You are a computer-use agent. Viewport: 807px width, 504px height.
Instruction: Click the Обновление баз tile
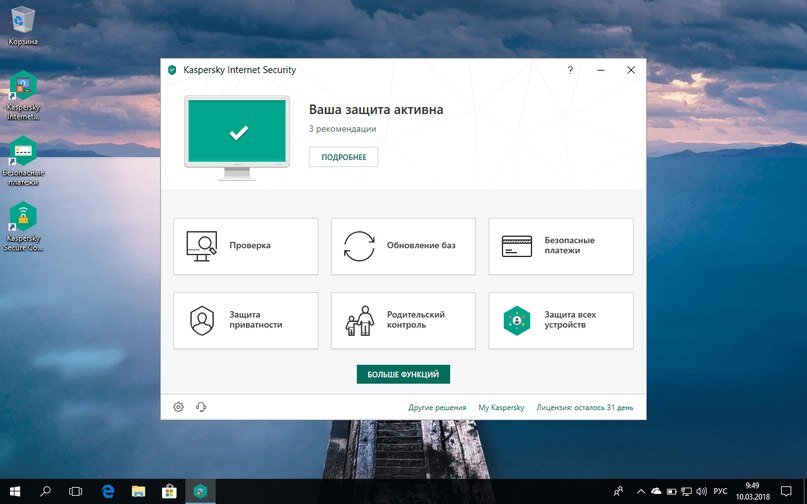point(403,246)
